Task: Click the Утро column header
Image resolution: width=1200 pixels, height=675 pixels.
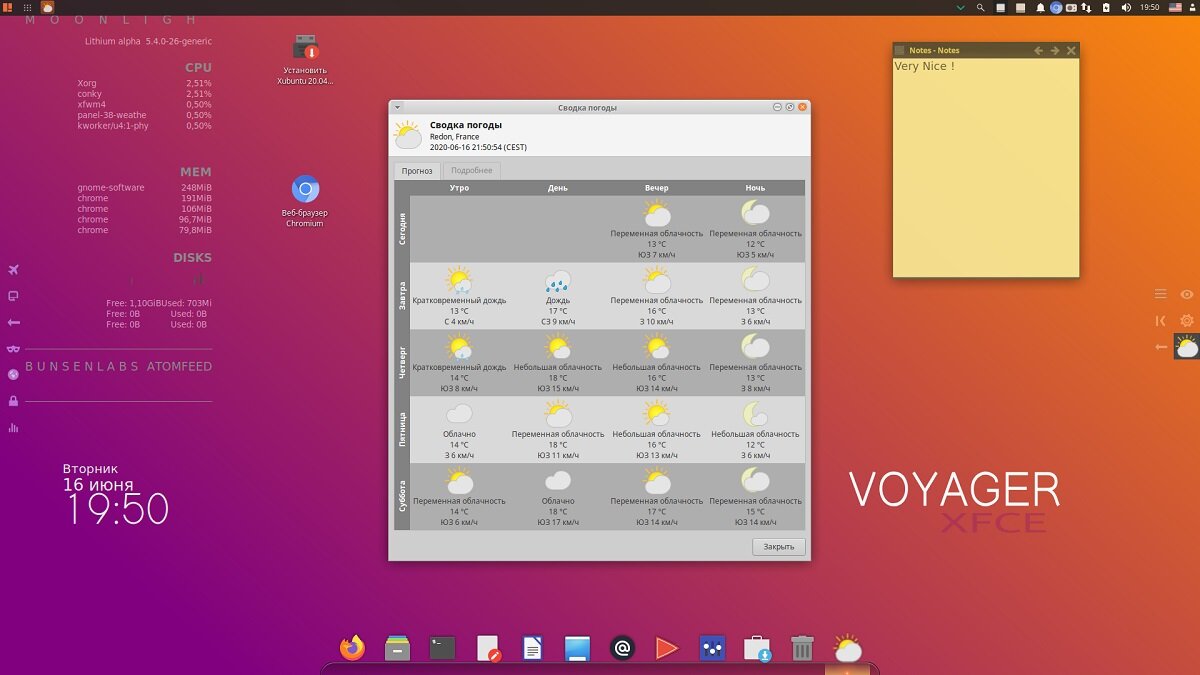Action: pos(459,188)
